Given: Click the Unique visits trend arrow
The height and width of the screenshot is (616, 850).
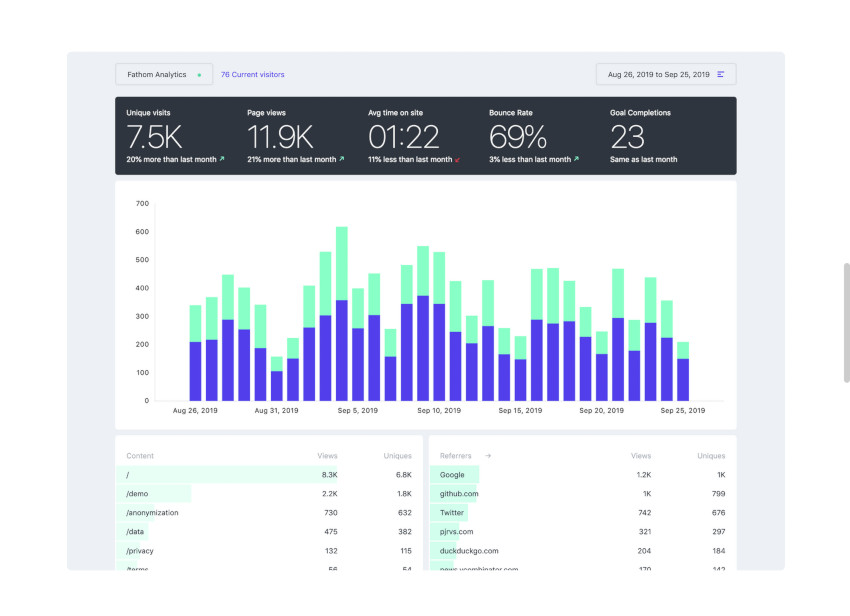Looking at the screenshot, I should point(222,159).
